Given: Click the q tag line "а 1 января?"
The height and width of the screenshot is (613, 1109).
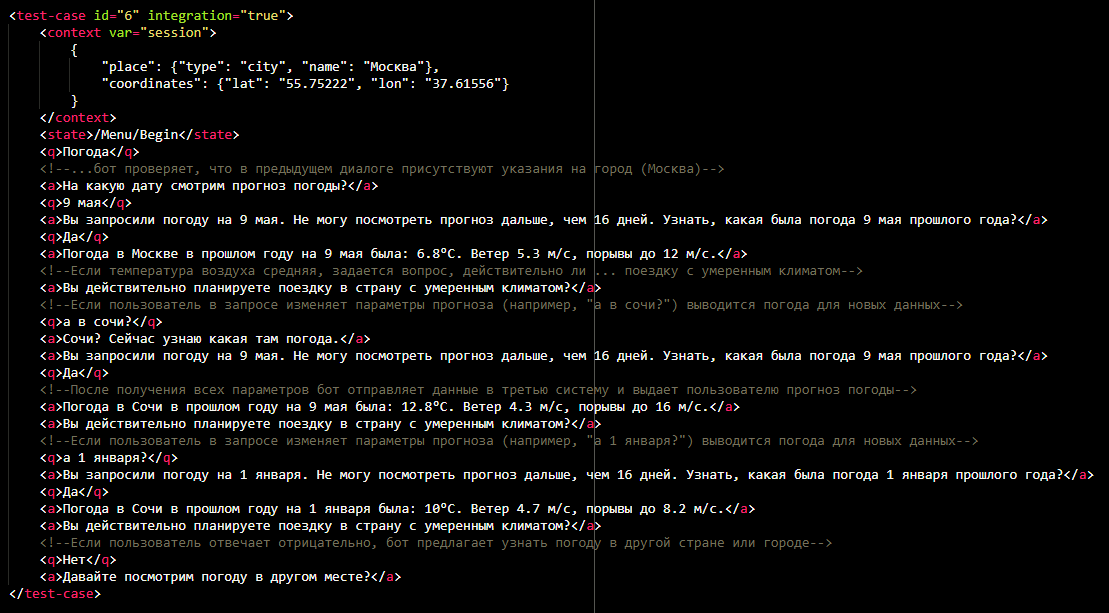Looking at the screenshot, I should coord(109,457).
